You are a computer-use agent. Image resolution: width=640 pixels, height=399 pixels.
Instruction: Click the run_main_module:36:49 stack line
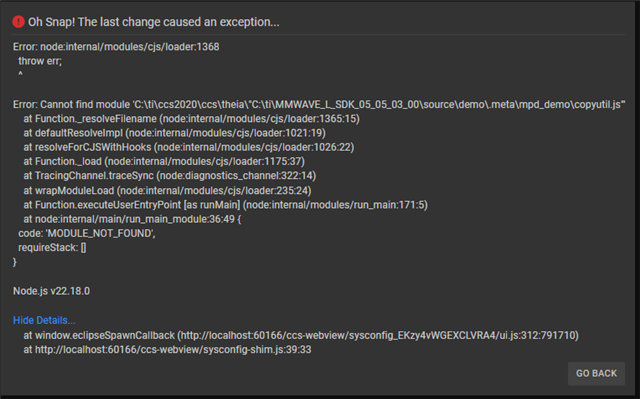(x=132, y=219)
